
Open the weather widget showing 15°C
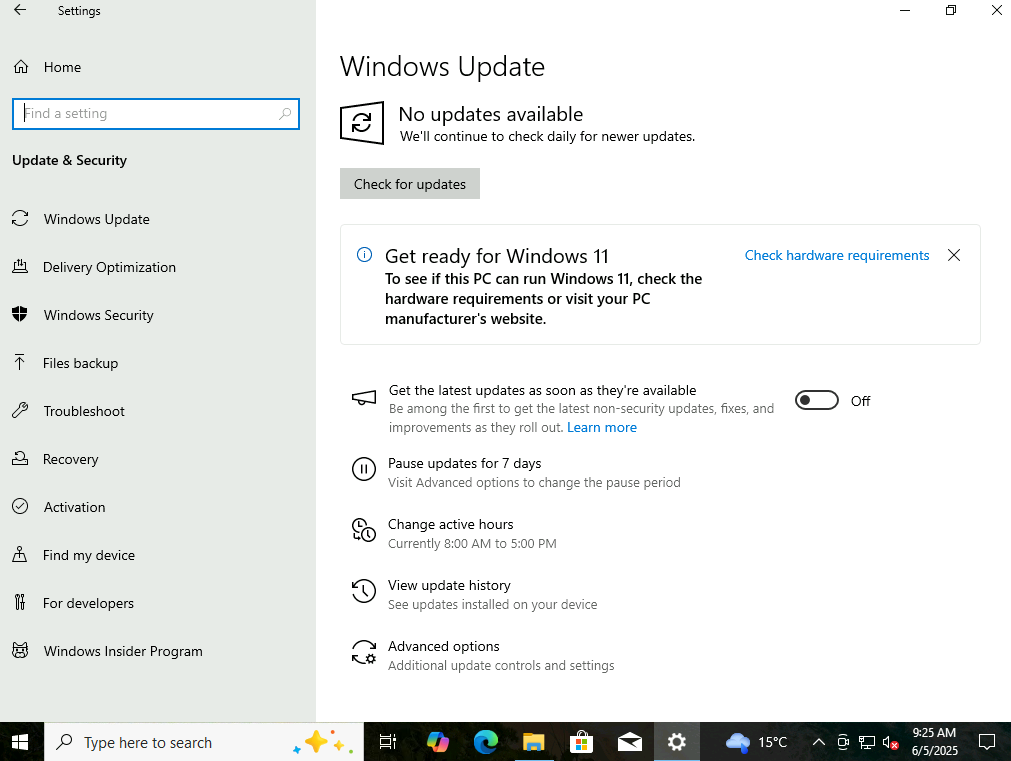[x=756, y=742]
